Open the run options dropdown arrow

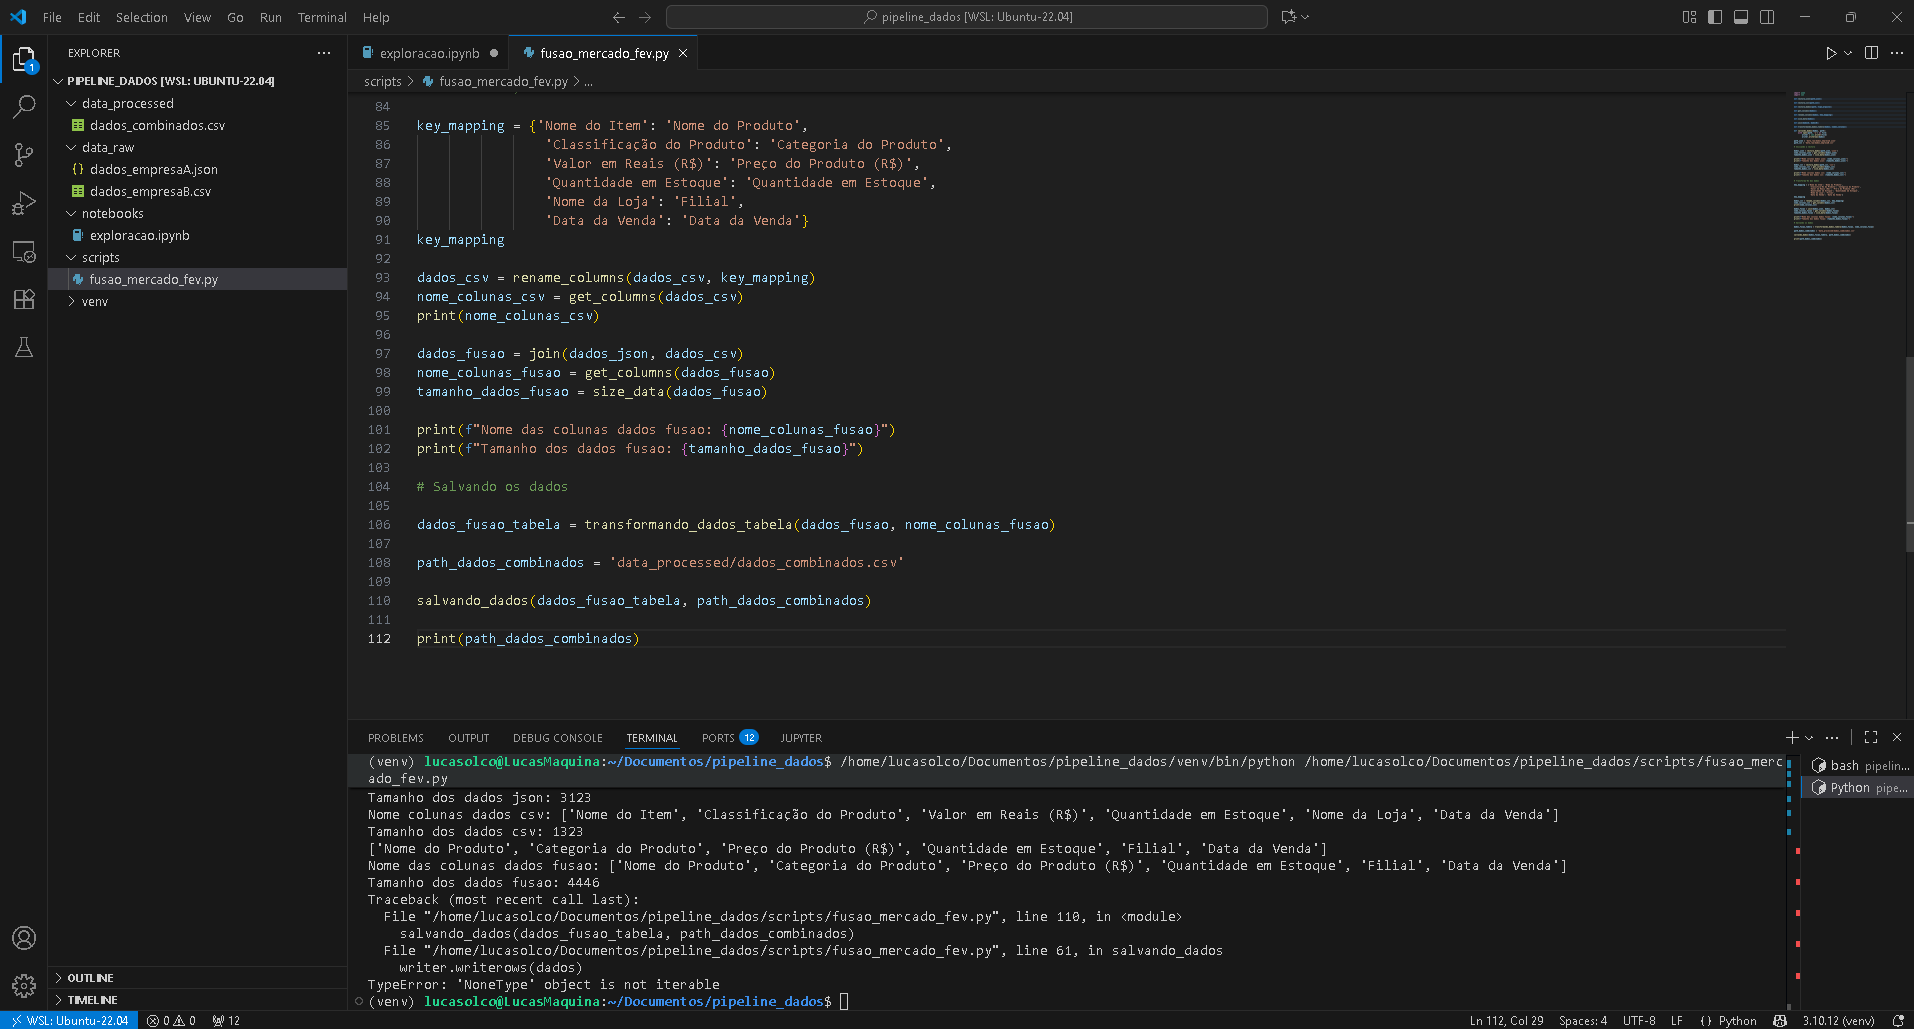[x=1848, y=53]
